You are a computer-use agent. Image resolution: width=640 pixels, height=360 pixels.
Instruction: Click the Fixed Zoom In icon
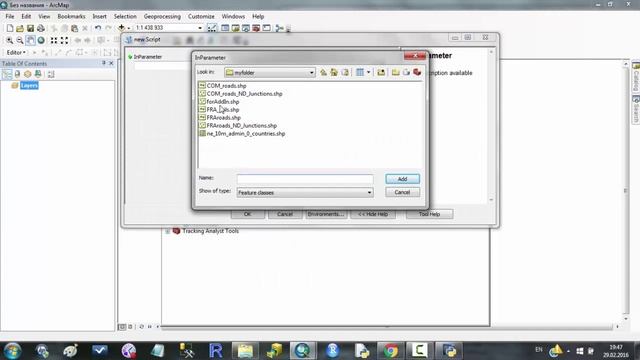[x=54, y=40]
